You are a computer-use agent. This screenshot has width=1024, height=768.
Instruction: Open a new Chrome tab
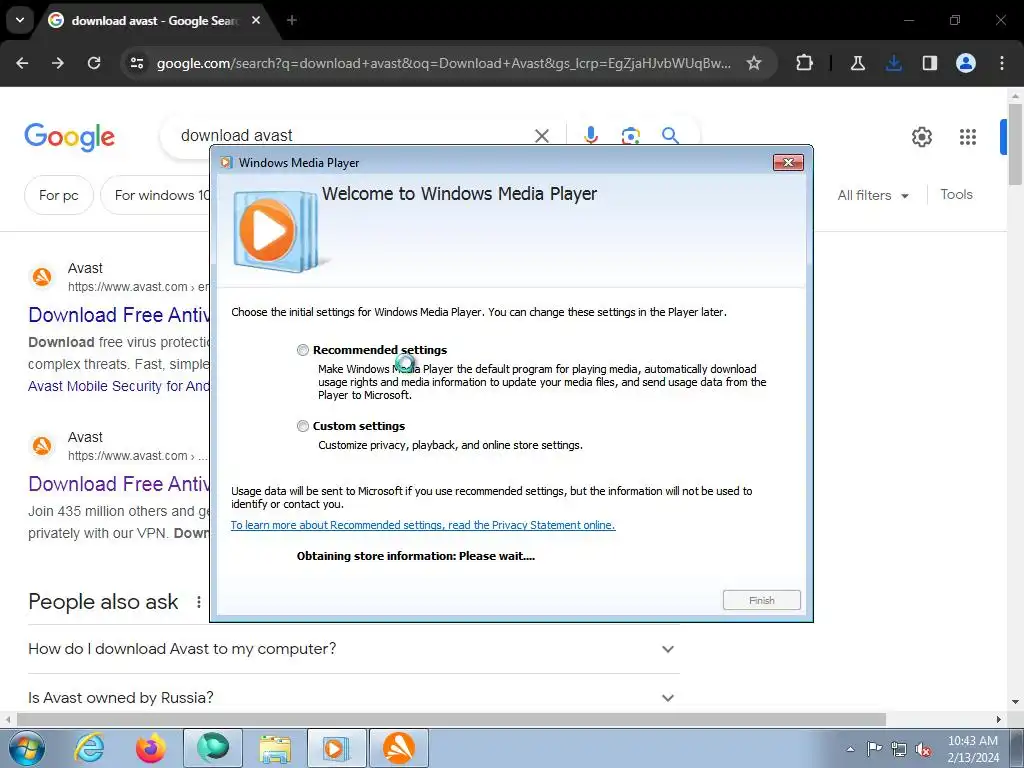[292, 20]
